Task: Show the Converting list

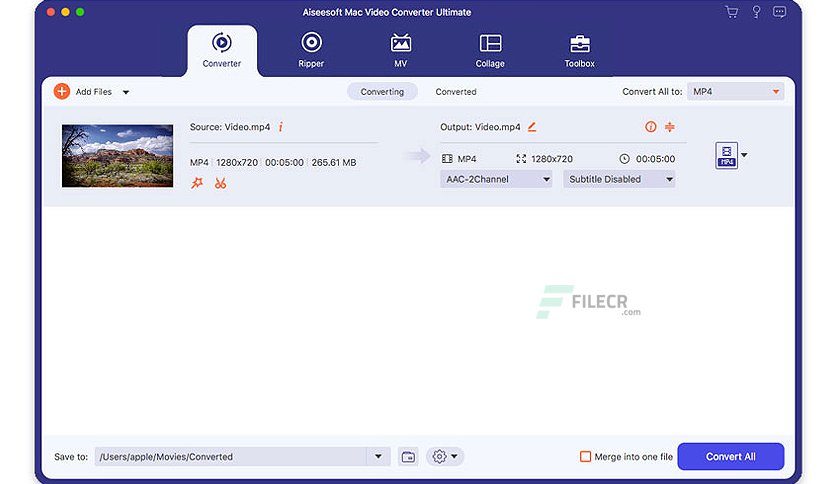Action: click(382, 92)
